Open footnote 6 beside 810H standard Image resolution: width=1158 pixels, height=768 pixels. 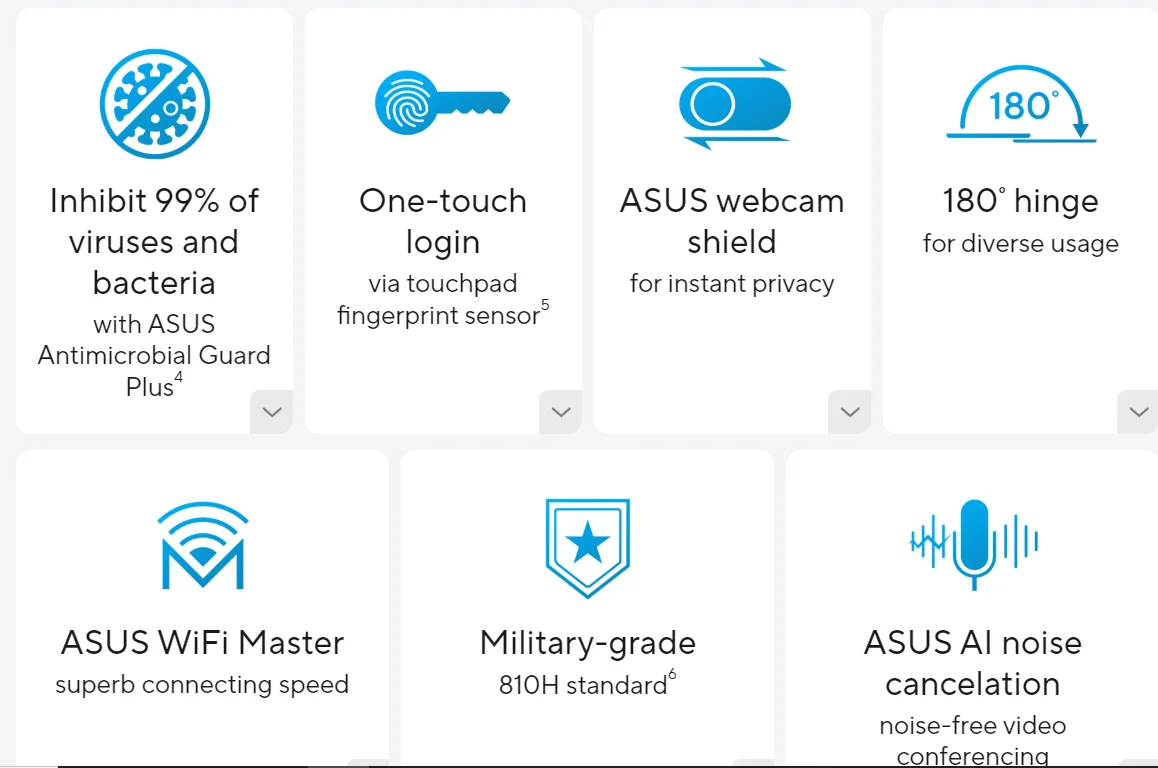[672, 675]
